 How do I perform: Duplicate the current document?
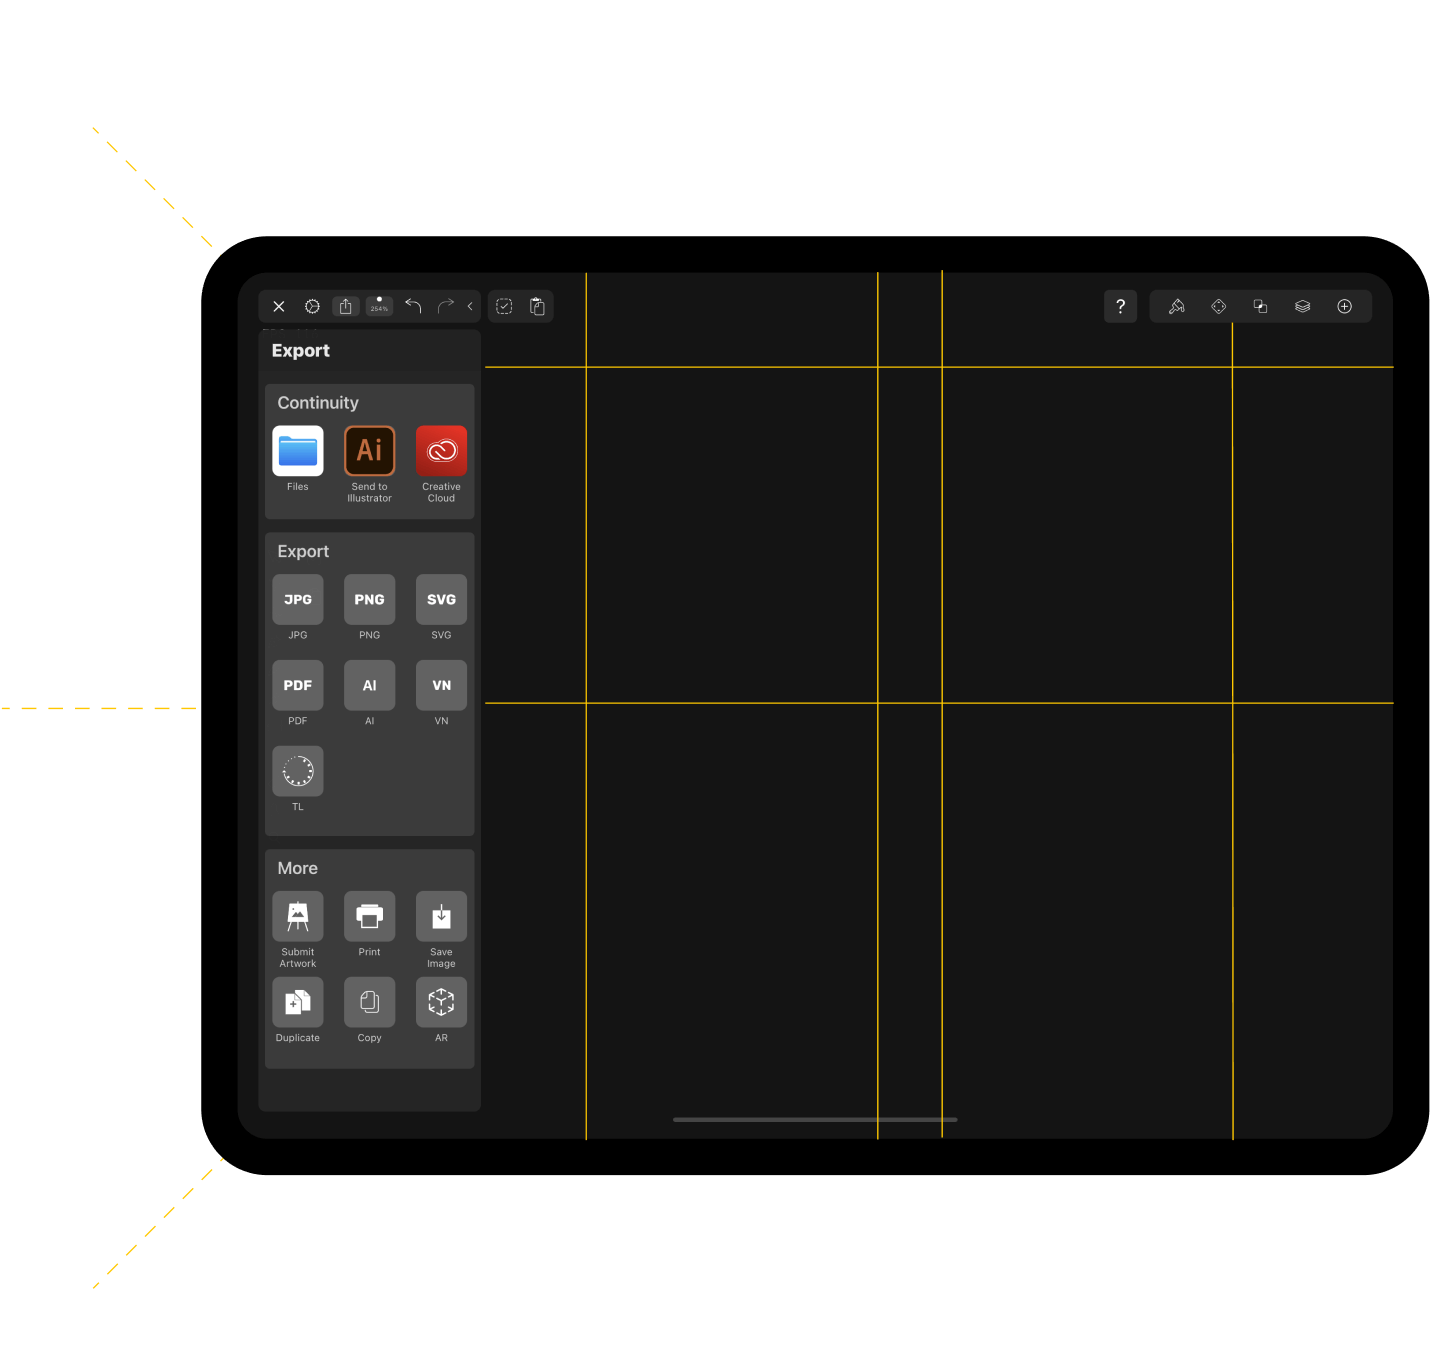click(x=297, y=1002)
